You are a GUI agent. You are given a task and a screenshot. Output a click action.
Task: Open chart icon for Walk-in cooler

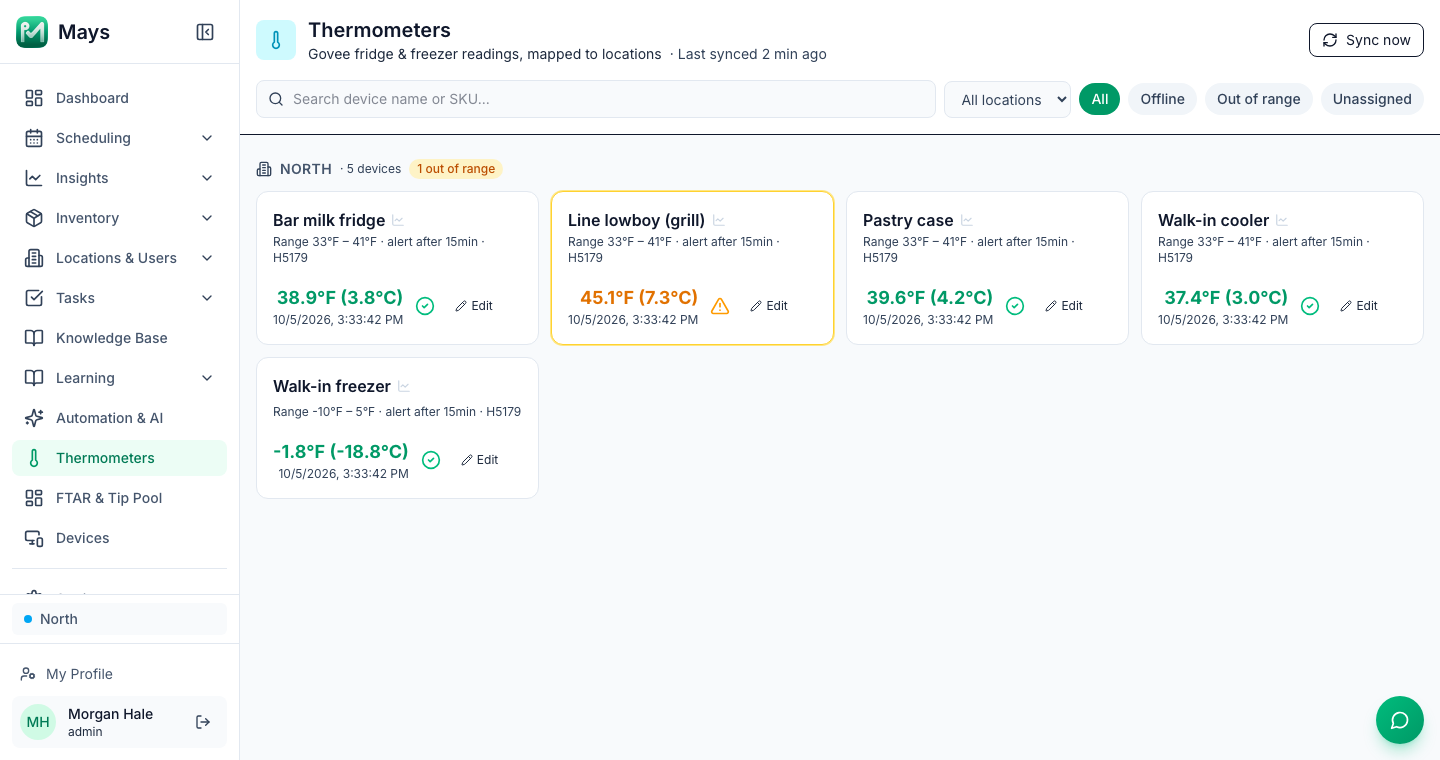[x=1282, y=220]
